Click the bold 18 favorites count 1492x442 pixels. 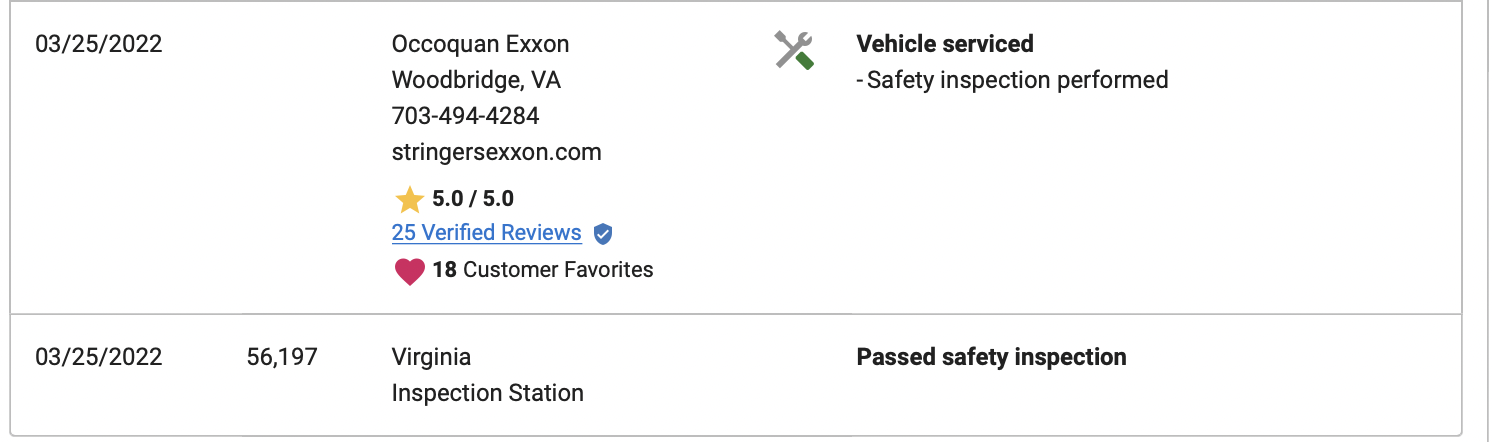tap(445, 270)
